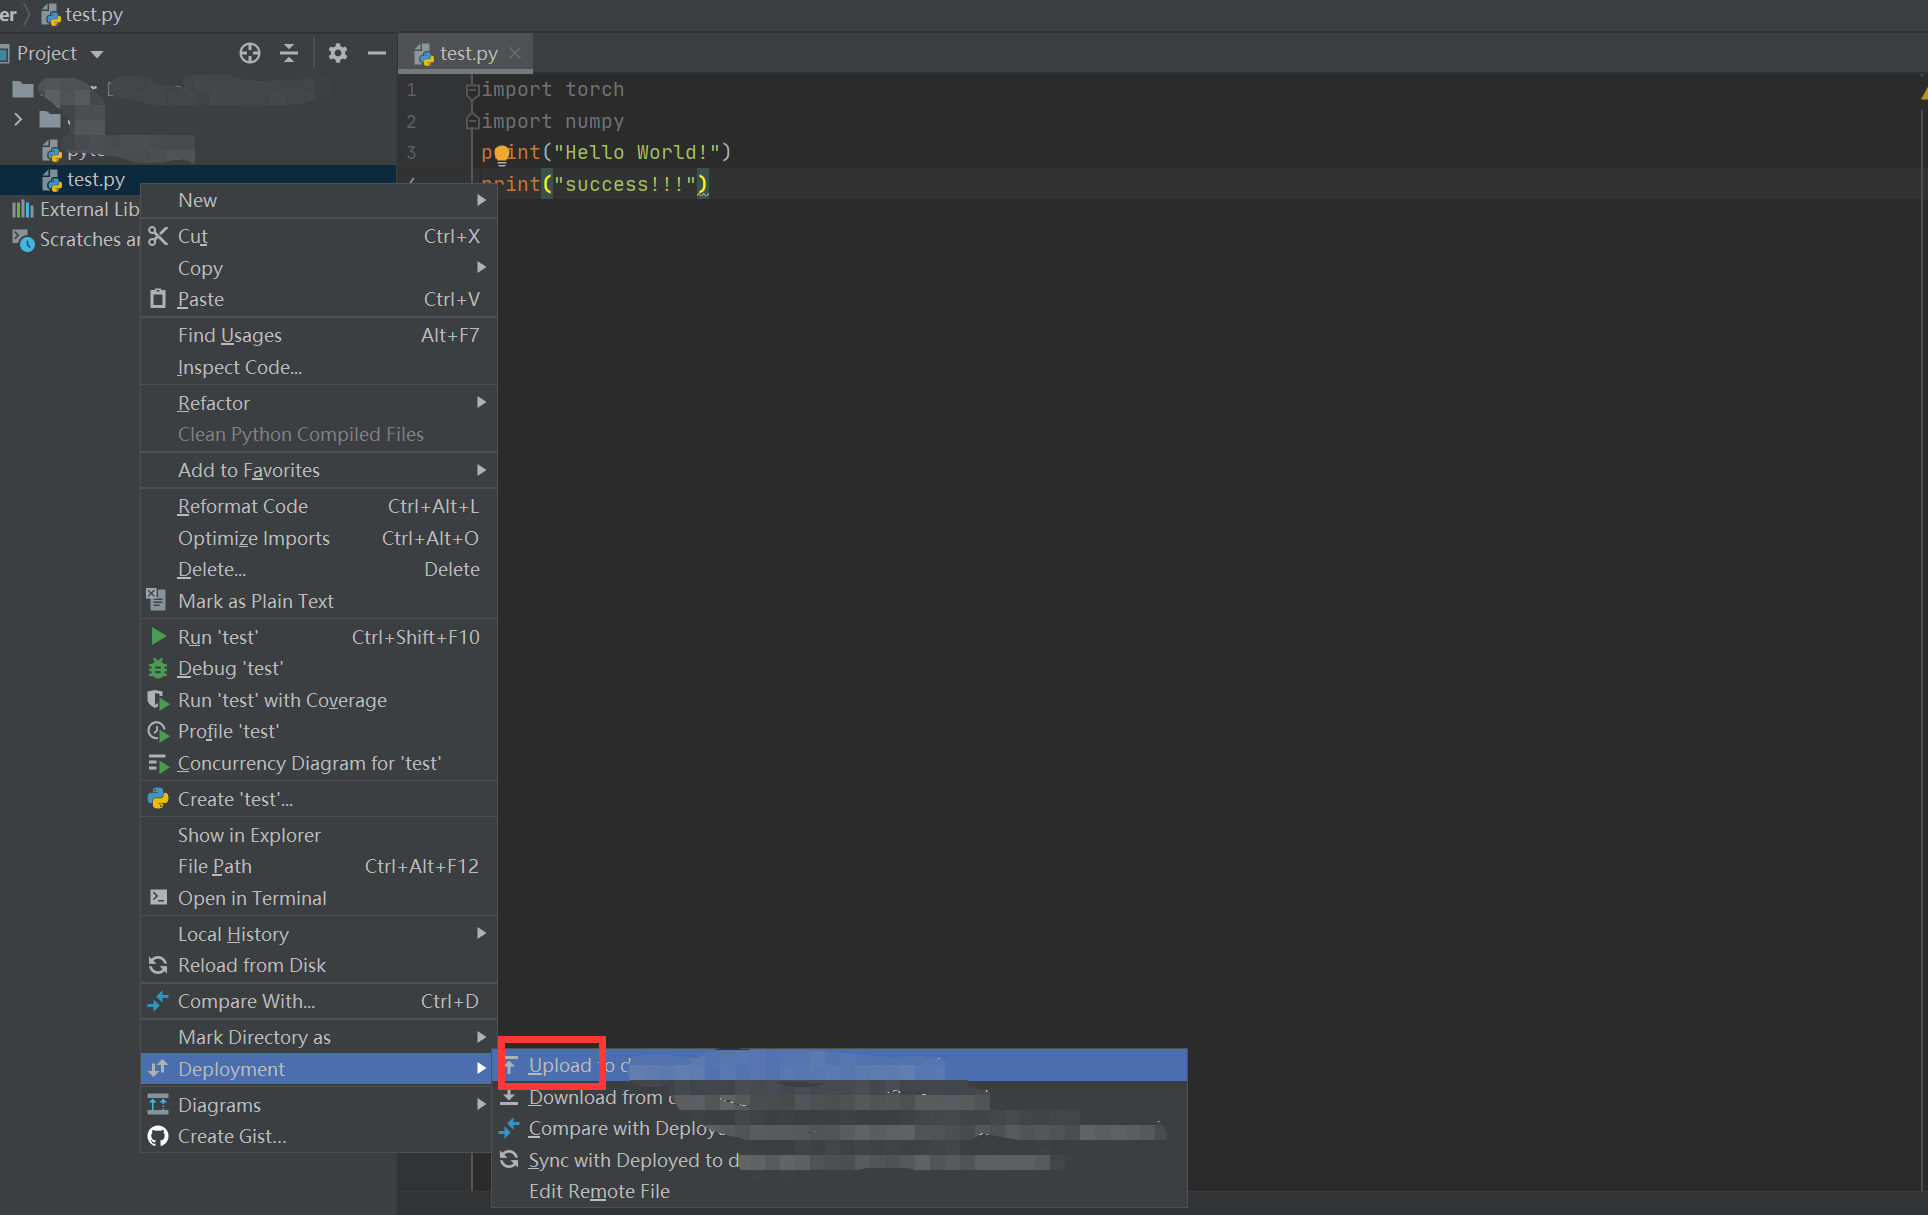Click the collapse all icon in Project panel

click(289, 53)
